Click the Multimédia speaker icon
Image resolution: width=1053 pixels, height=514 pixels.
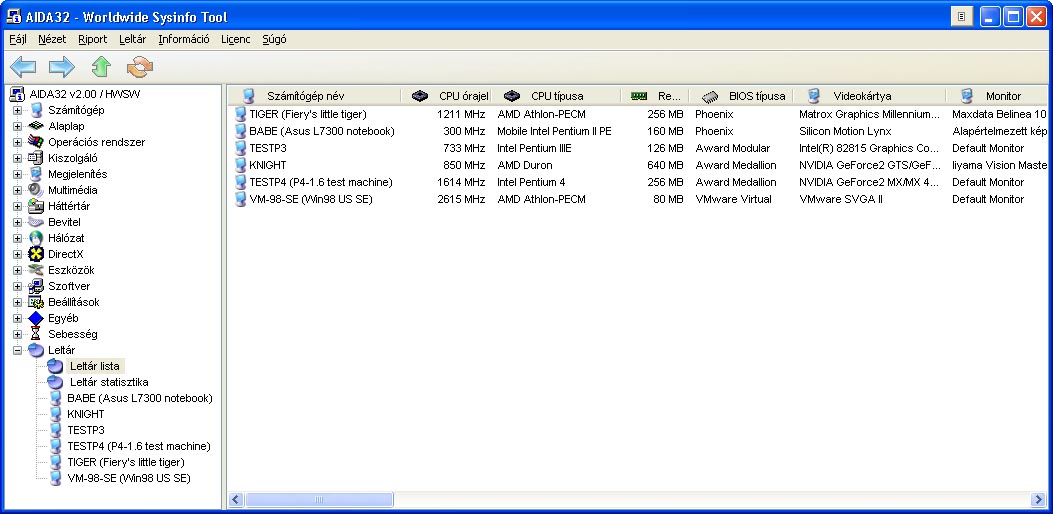pyautogui.click(x=36, y=190)
